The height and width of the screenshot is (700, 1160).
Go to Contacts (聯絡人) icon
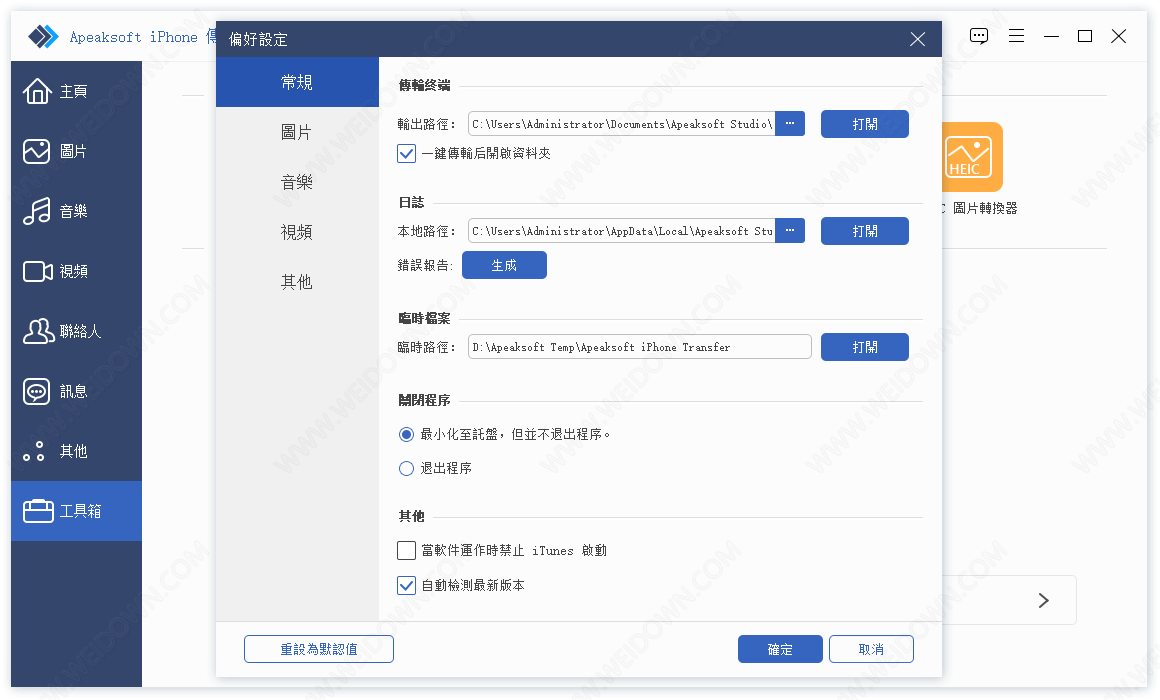[37, 331]
